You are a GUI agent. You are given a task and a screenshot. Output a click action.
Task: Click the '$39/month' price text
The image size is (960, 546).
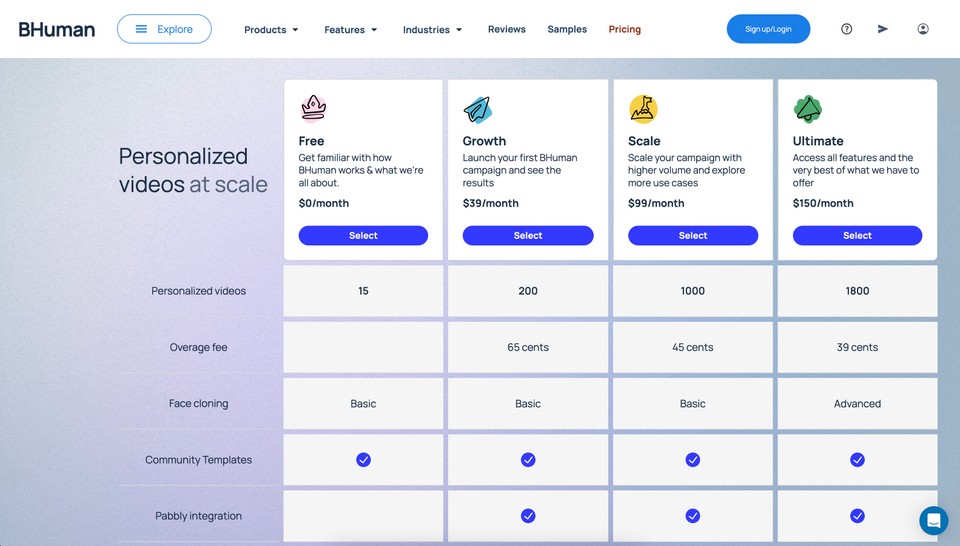(490, 203)
